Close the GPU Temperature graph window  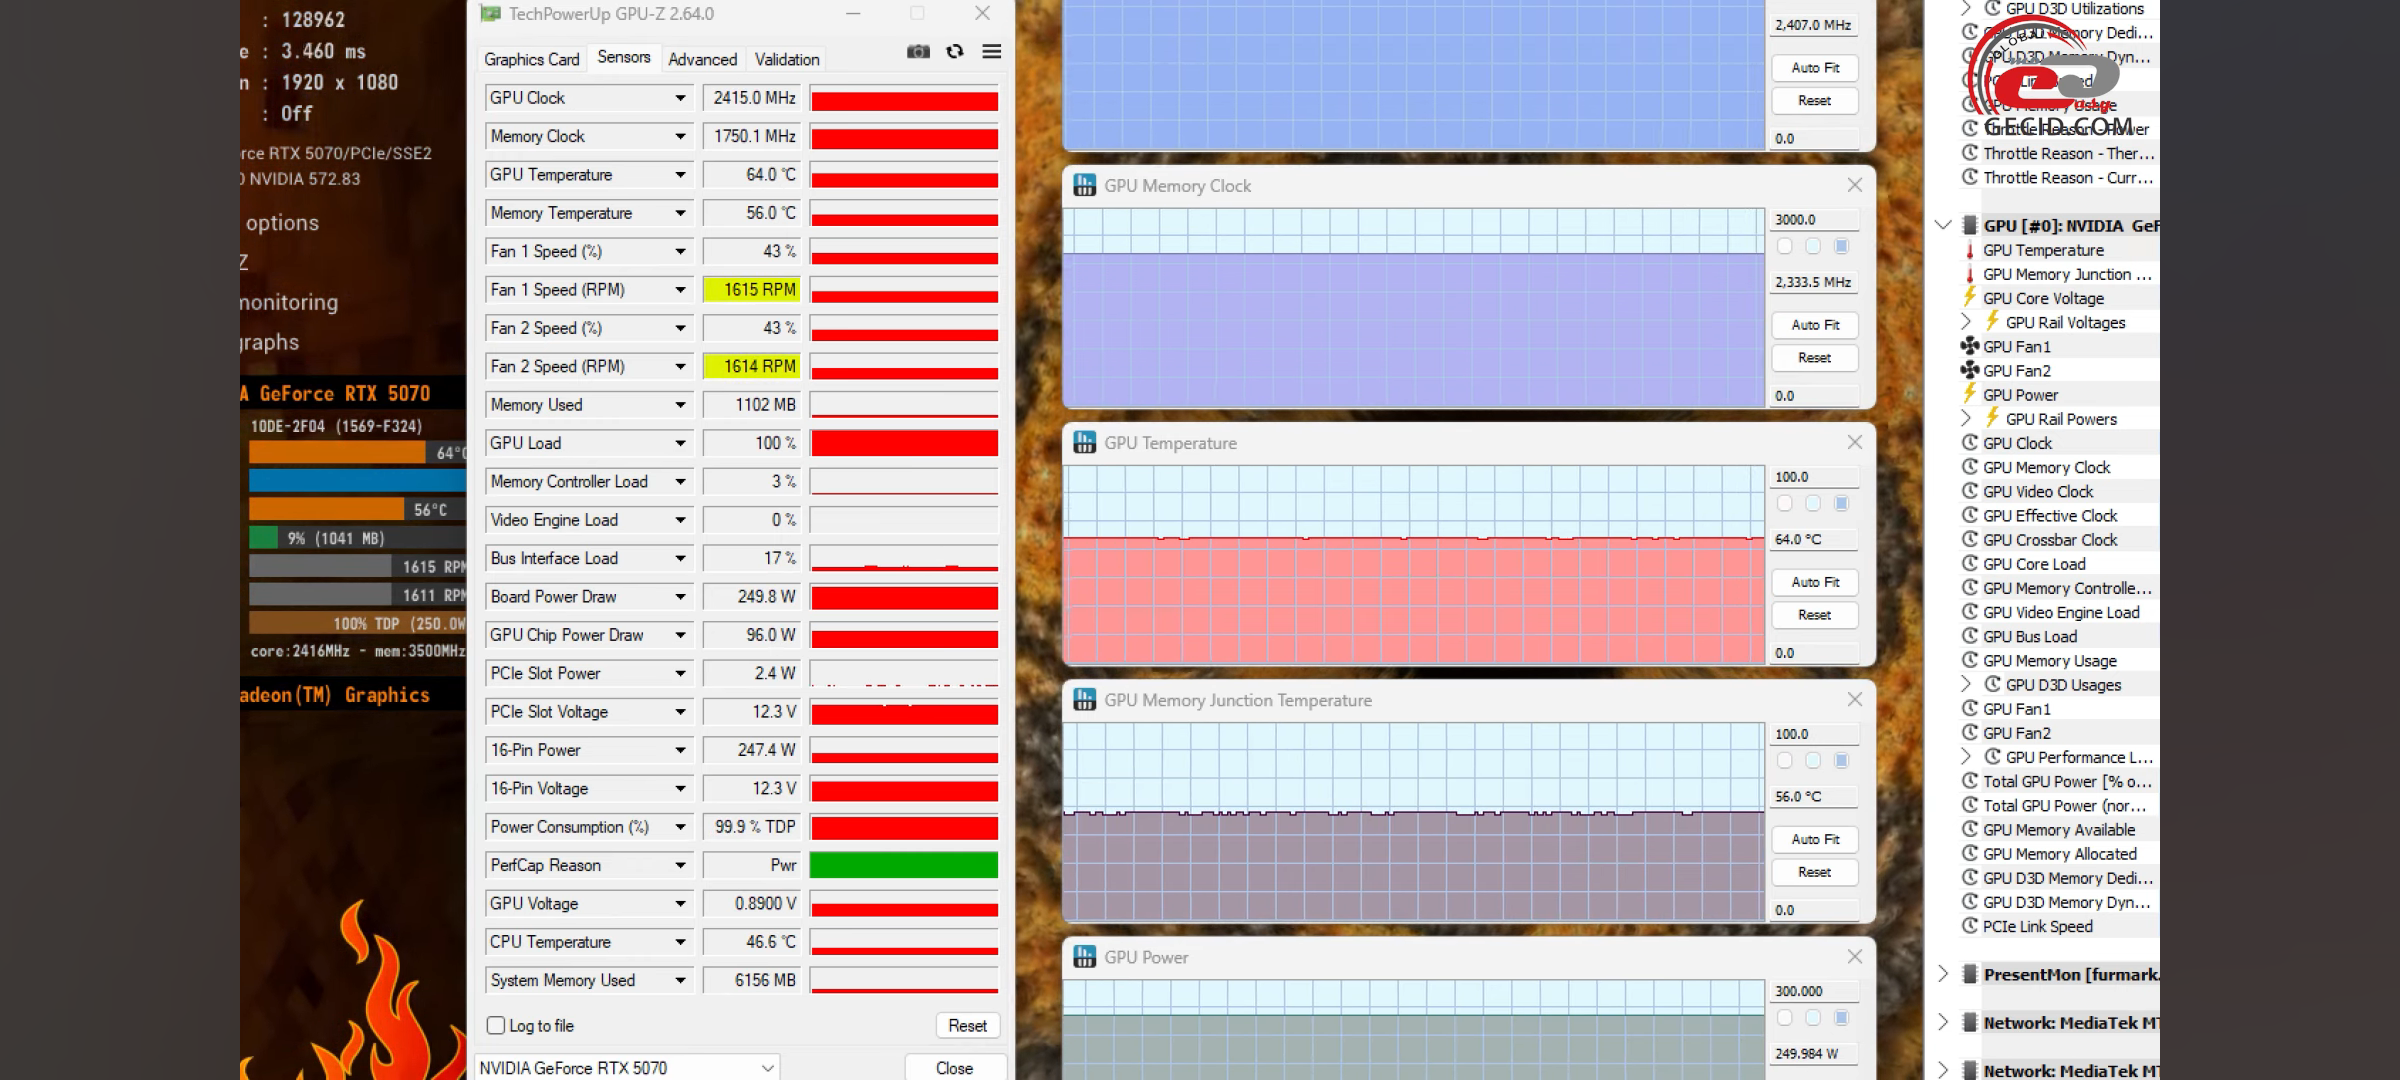[1855, 442]
